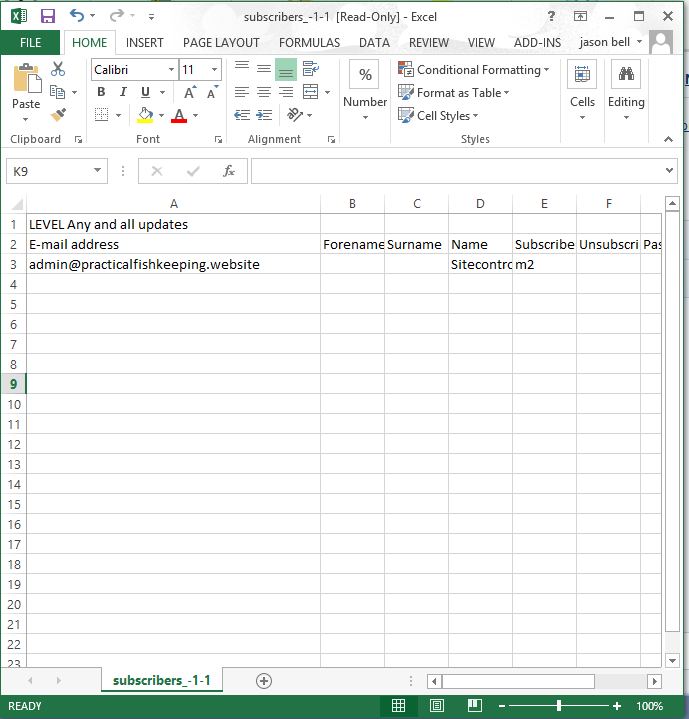Click the Insert Function fx icon
Viewport: 689px width, 719px height.
pos(228,171)
